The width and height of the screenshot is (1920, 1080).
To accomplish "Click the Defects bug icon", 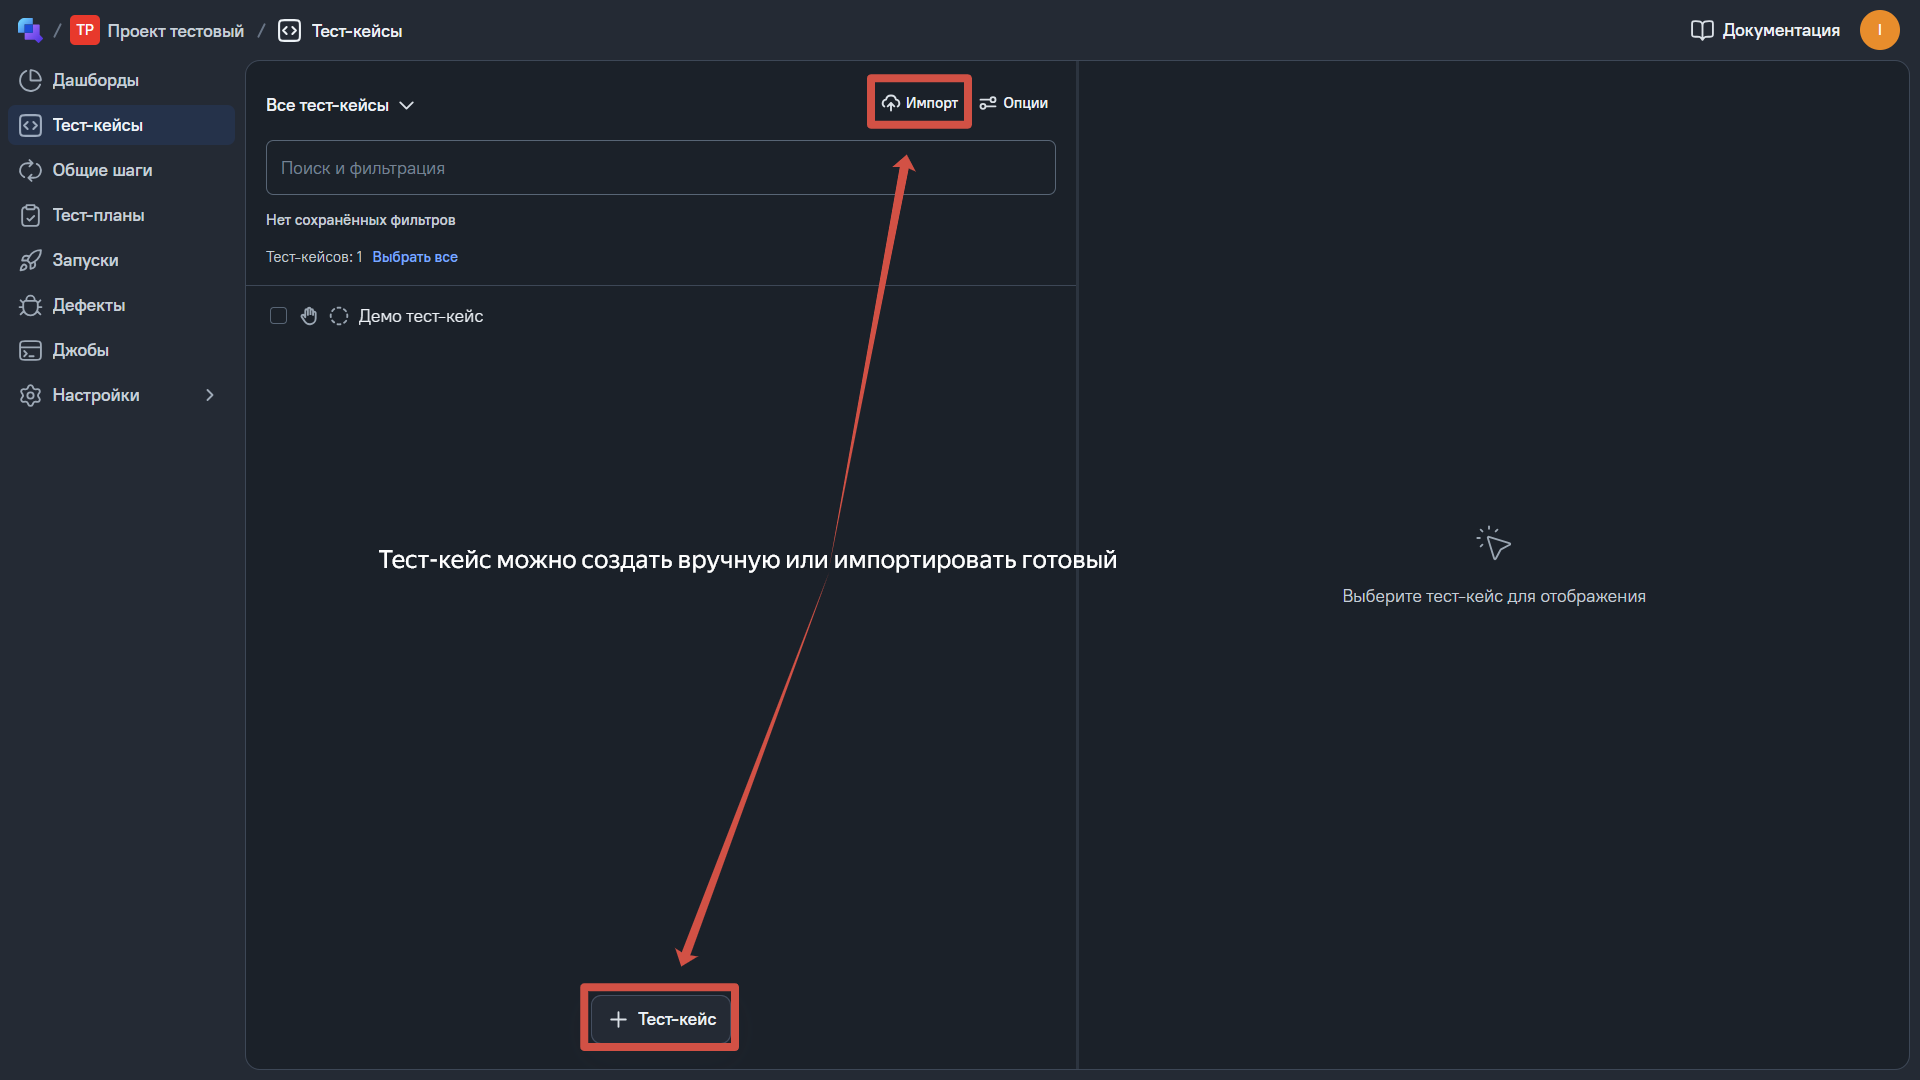I will pyautogui.click(x=30, y=305).
